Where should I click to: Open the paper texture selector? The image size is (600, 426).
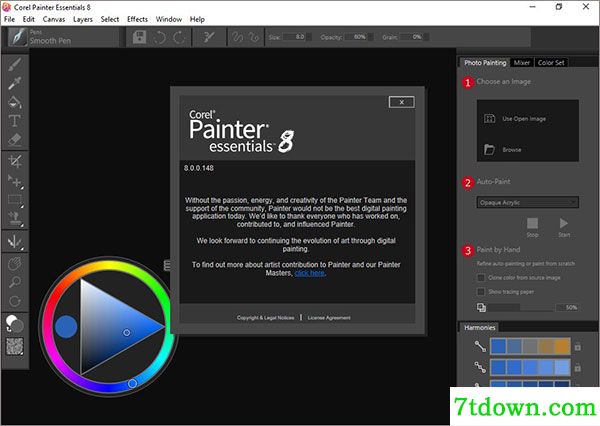[15, 346]
